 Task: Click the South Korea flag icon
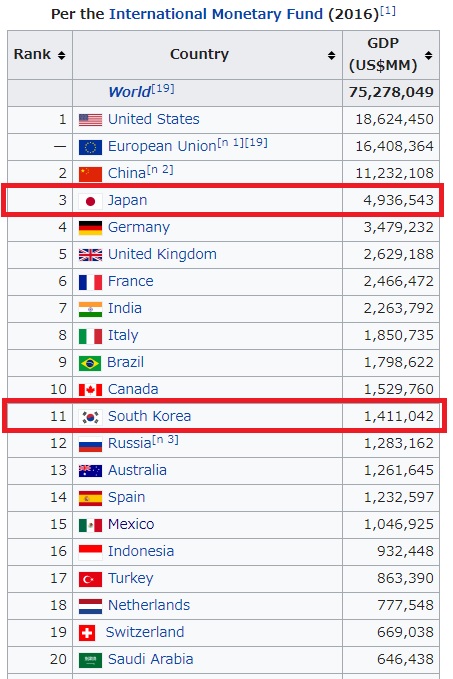[x=90, y=417]
